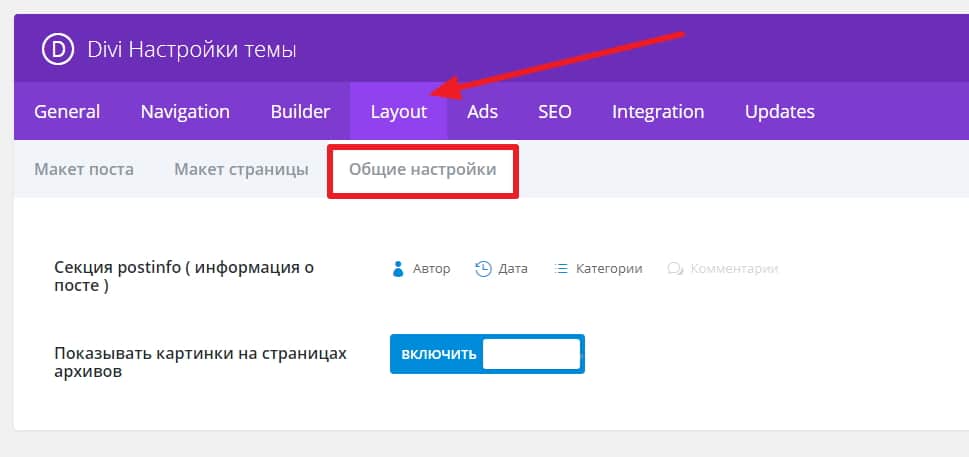Switch to the Integration tab
Viewport: 969px width, 457px height.
click(658, 112)
